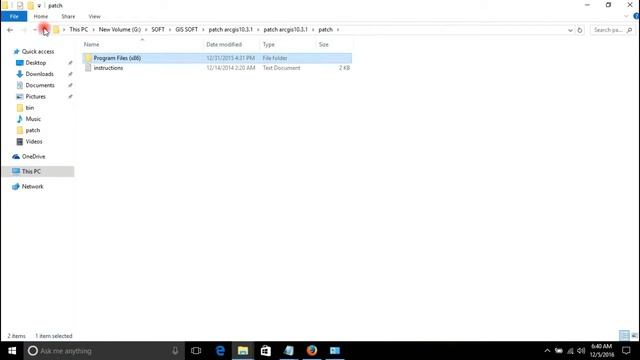Click the Forward navigation arrow
Image resolution: width=640 pixels, height=360 pixels.
click(x=24, y=30)
